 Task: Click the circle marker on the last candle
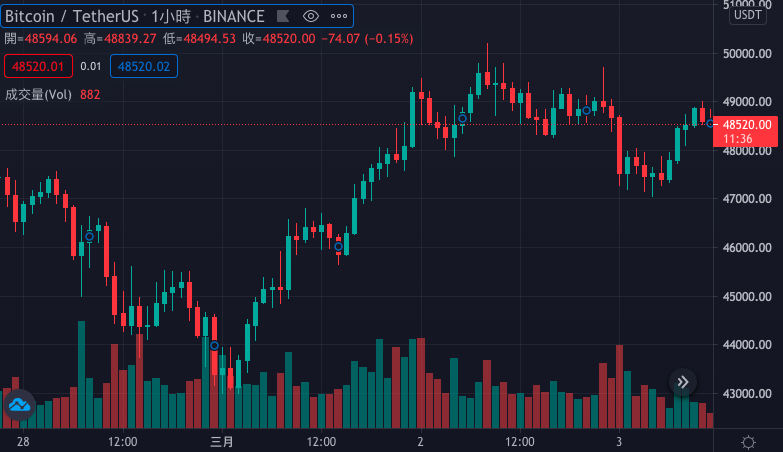click(711, 123)
